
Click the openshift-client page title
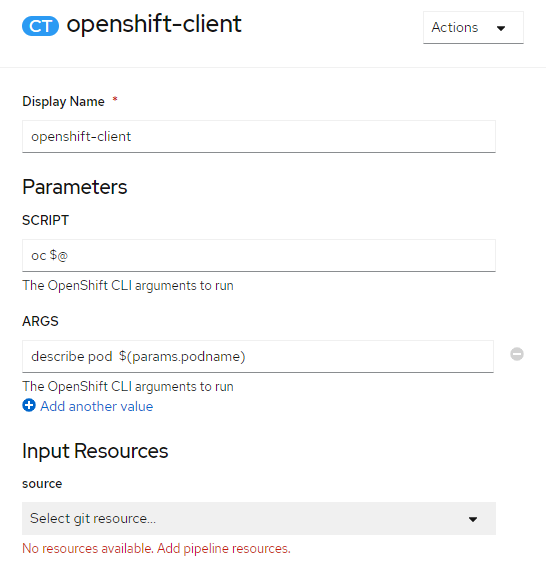154,25
